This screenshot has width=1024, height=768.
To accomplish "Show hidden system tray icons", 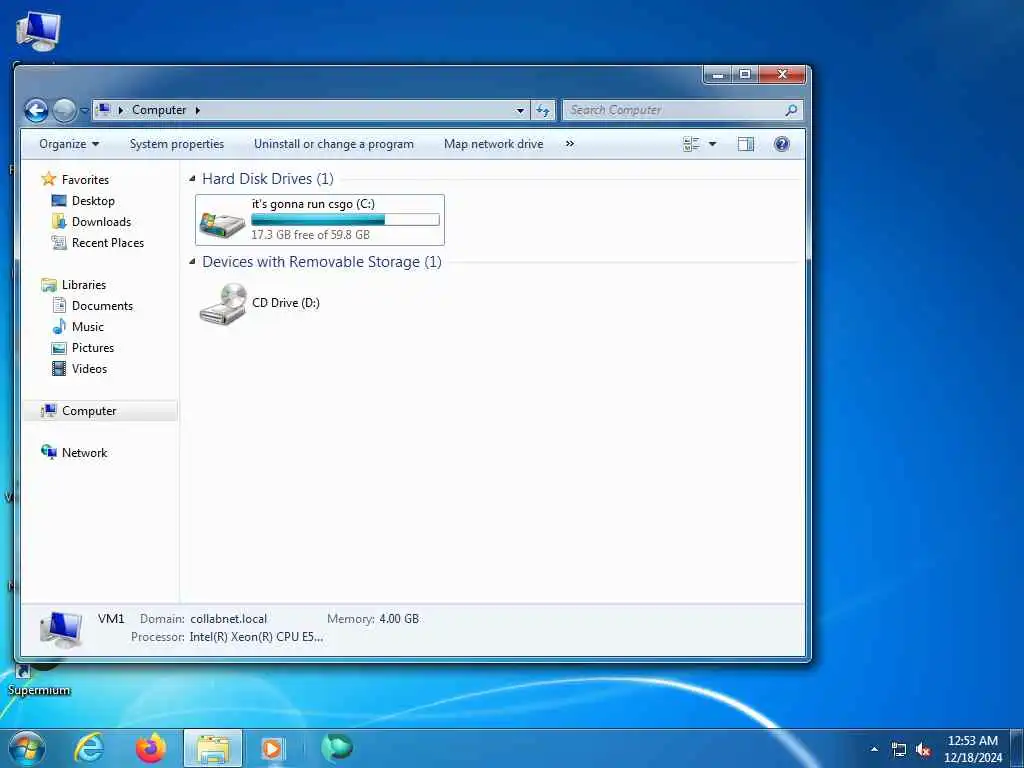I will pos(874,749).
